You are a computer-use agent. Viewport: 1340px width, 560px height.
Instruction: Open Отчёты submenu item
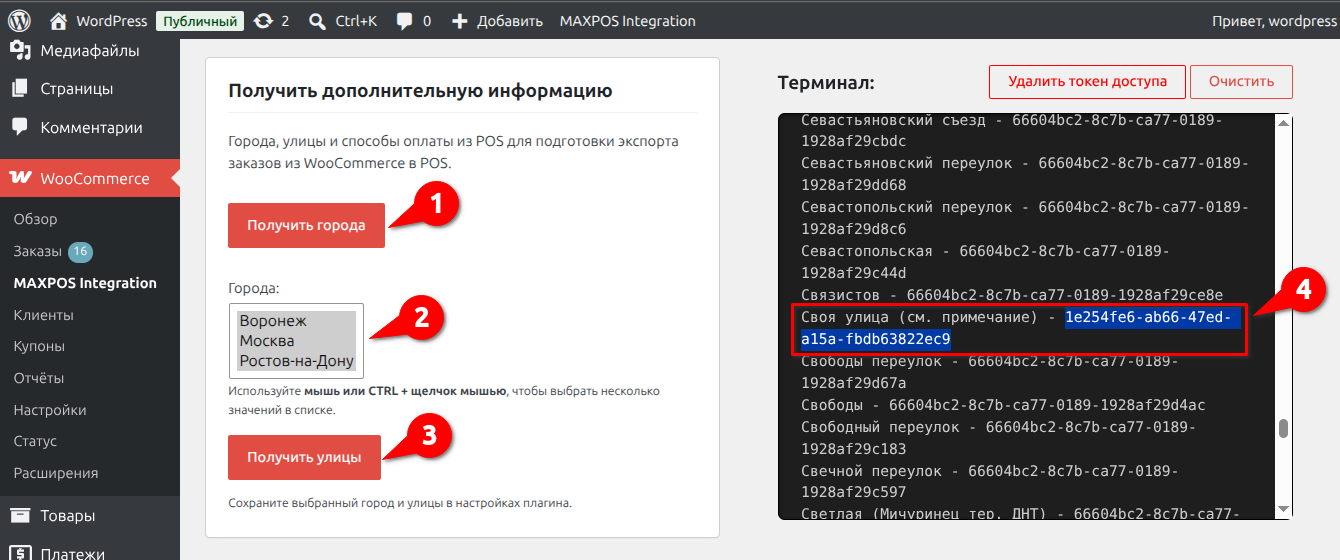38,378
